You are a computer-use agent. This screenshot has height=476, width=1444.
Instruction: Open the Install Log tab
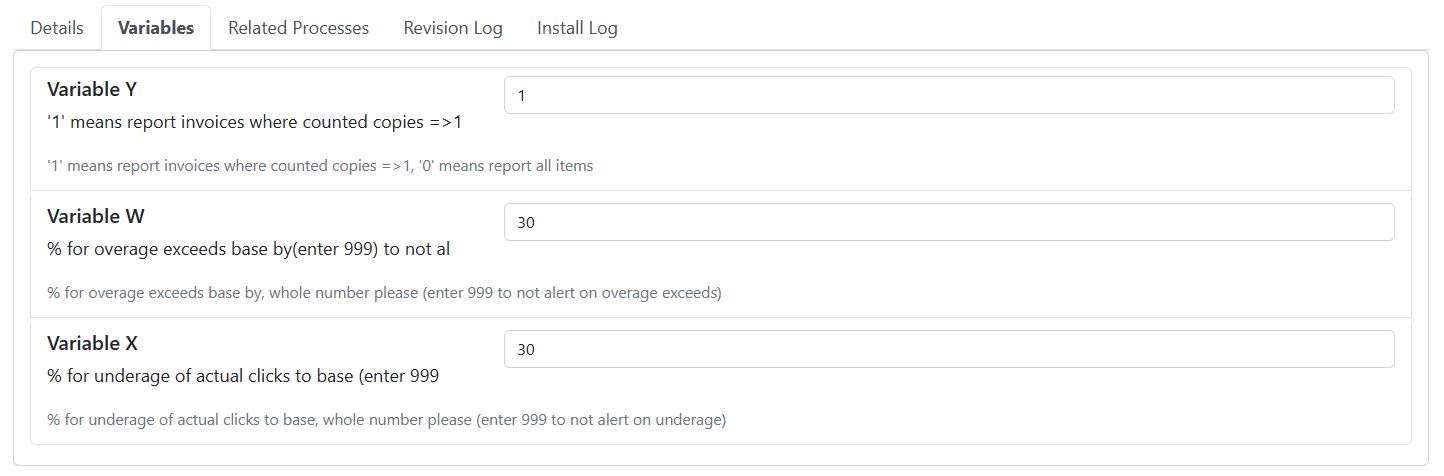click(577, 28)
